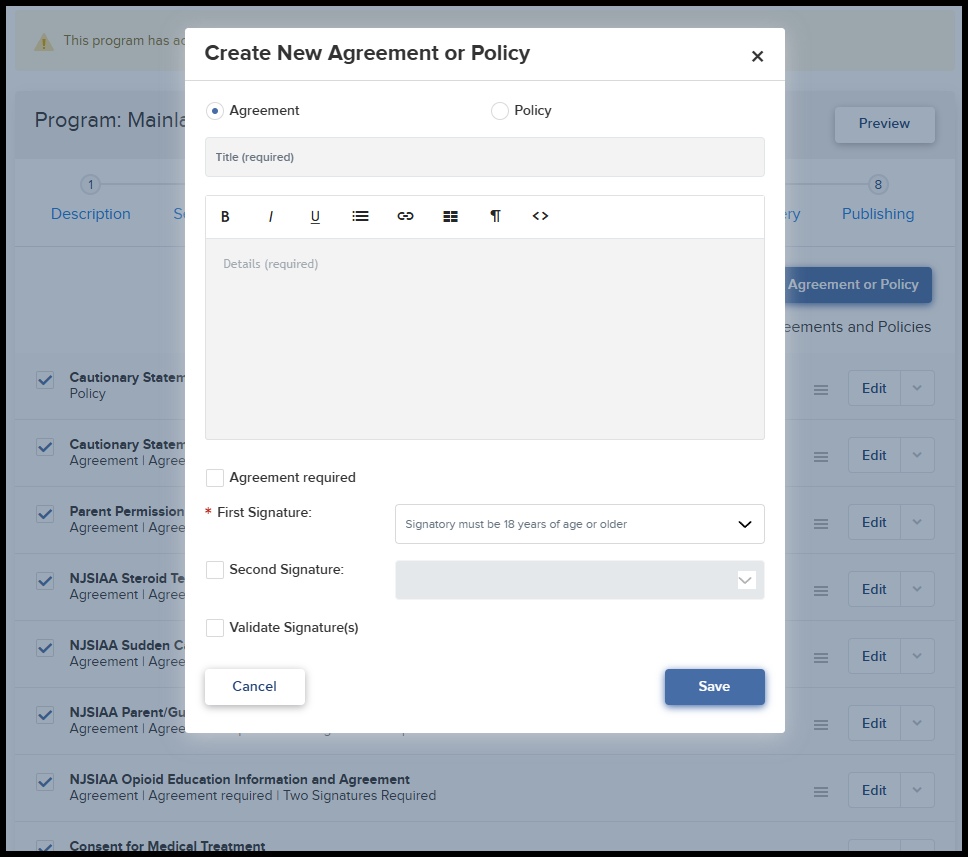The image size is (968, 857).
Task: Click the warning triangle icon in banner
Action: [44, 42]
